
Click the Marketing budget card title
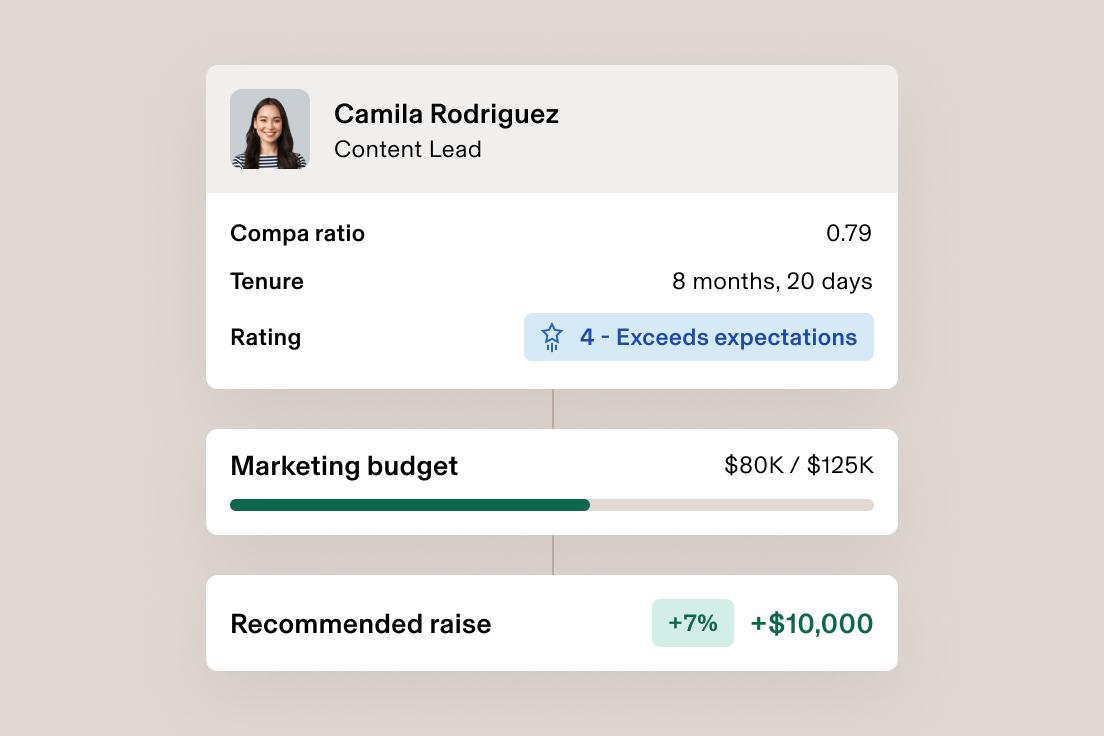[x=344, y=466]
